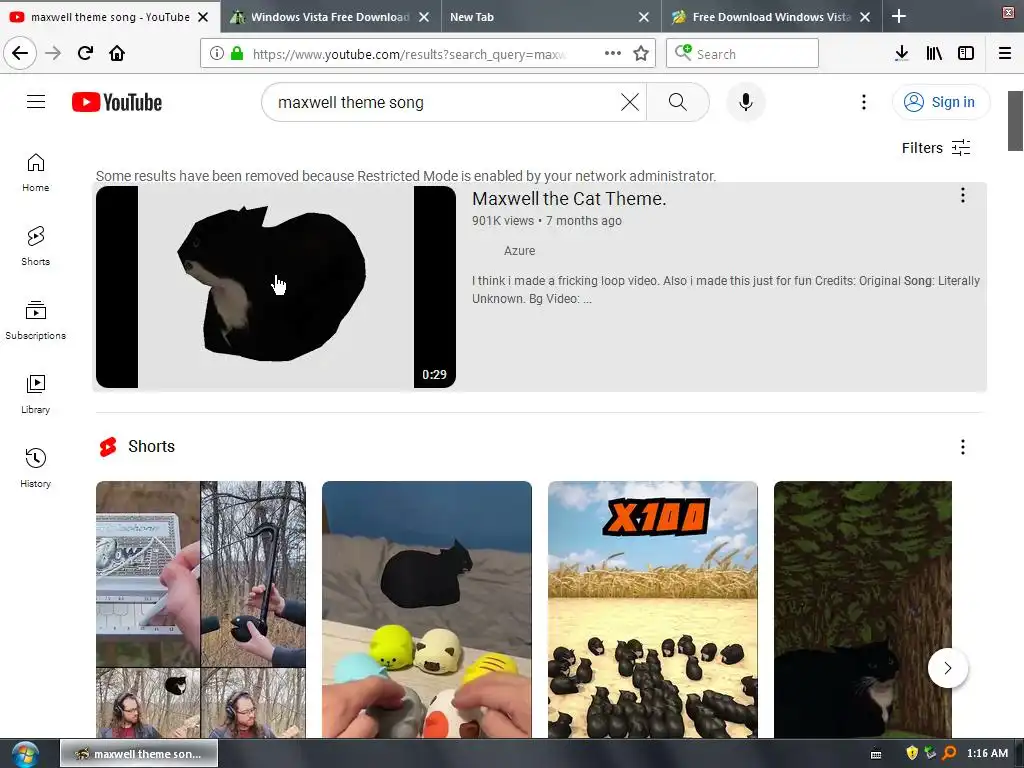The width and height of the screenshot is (1024, 768).
Task: Show next Shorts with the right chevron
Action: pos(948,668)
